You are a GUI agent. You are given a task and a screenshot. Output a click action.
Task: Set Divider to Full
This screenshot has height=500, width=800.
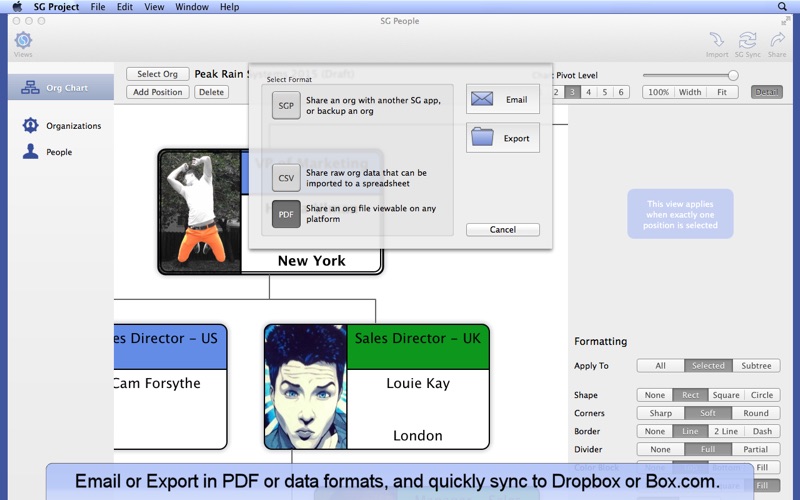tap(708, 449)
